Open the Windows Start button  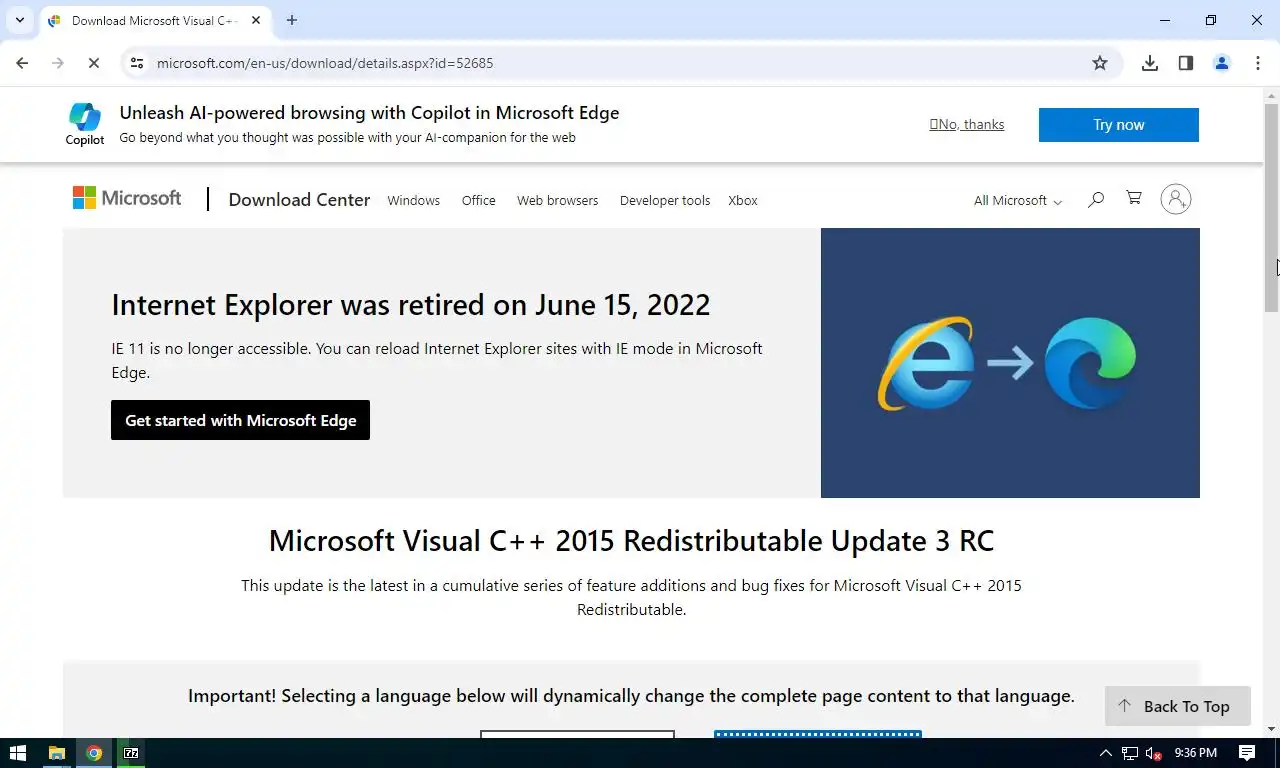point(18,753)
